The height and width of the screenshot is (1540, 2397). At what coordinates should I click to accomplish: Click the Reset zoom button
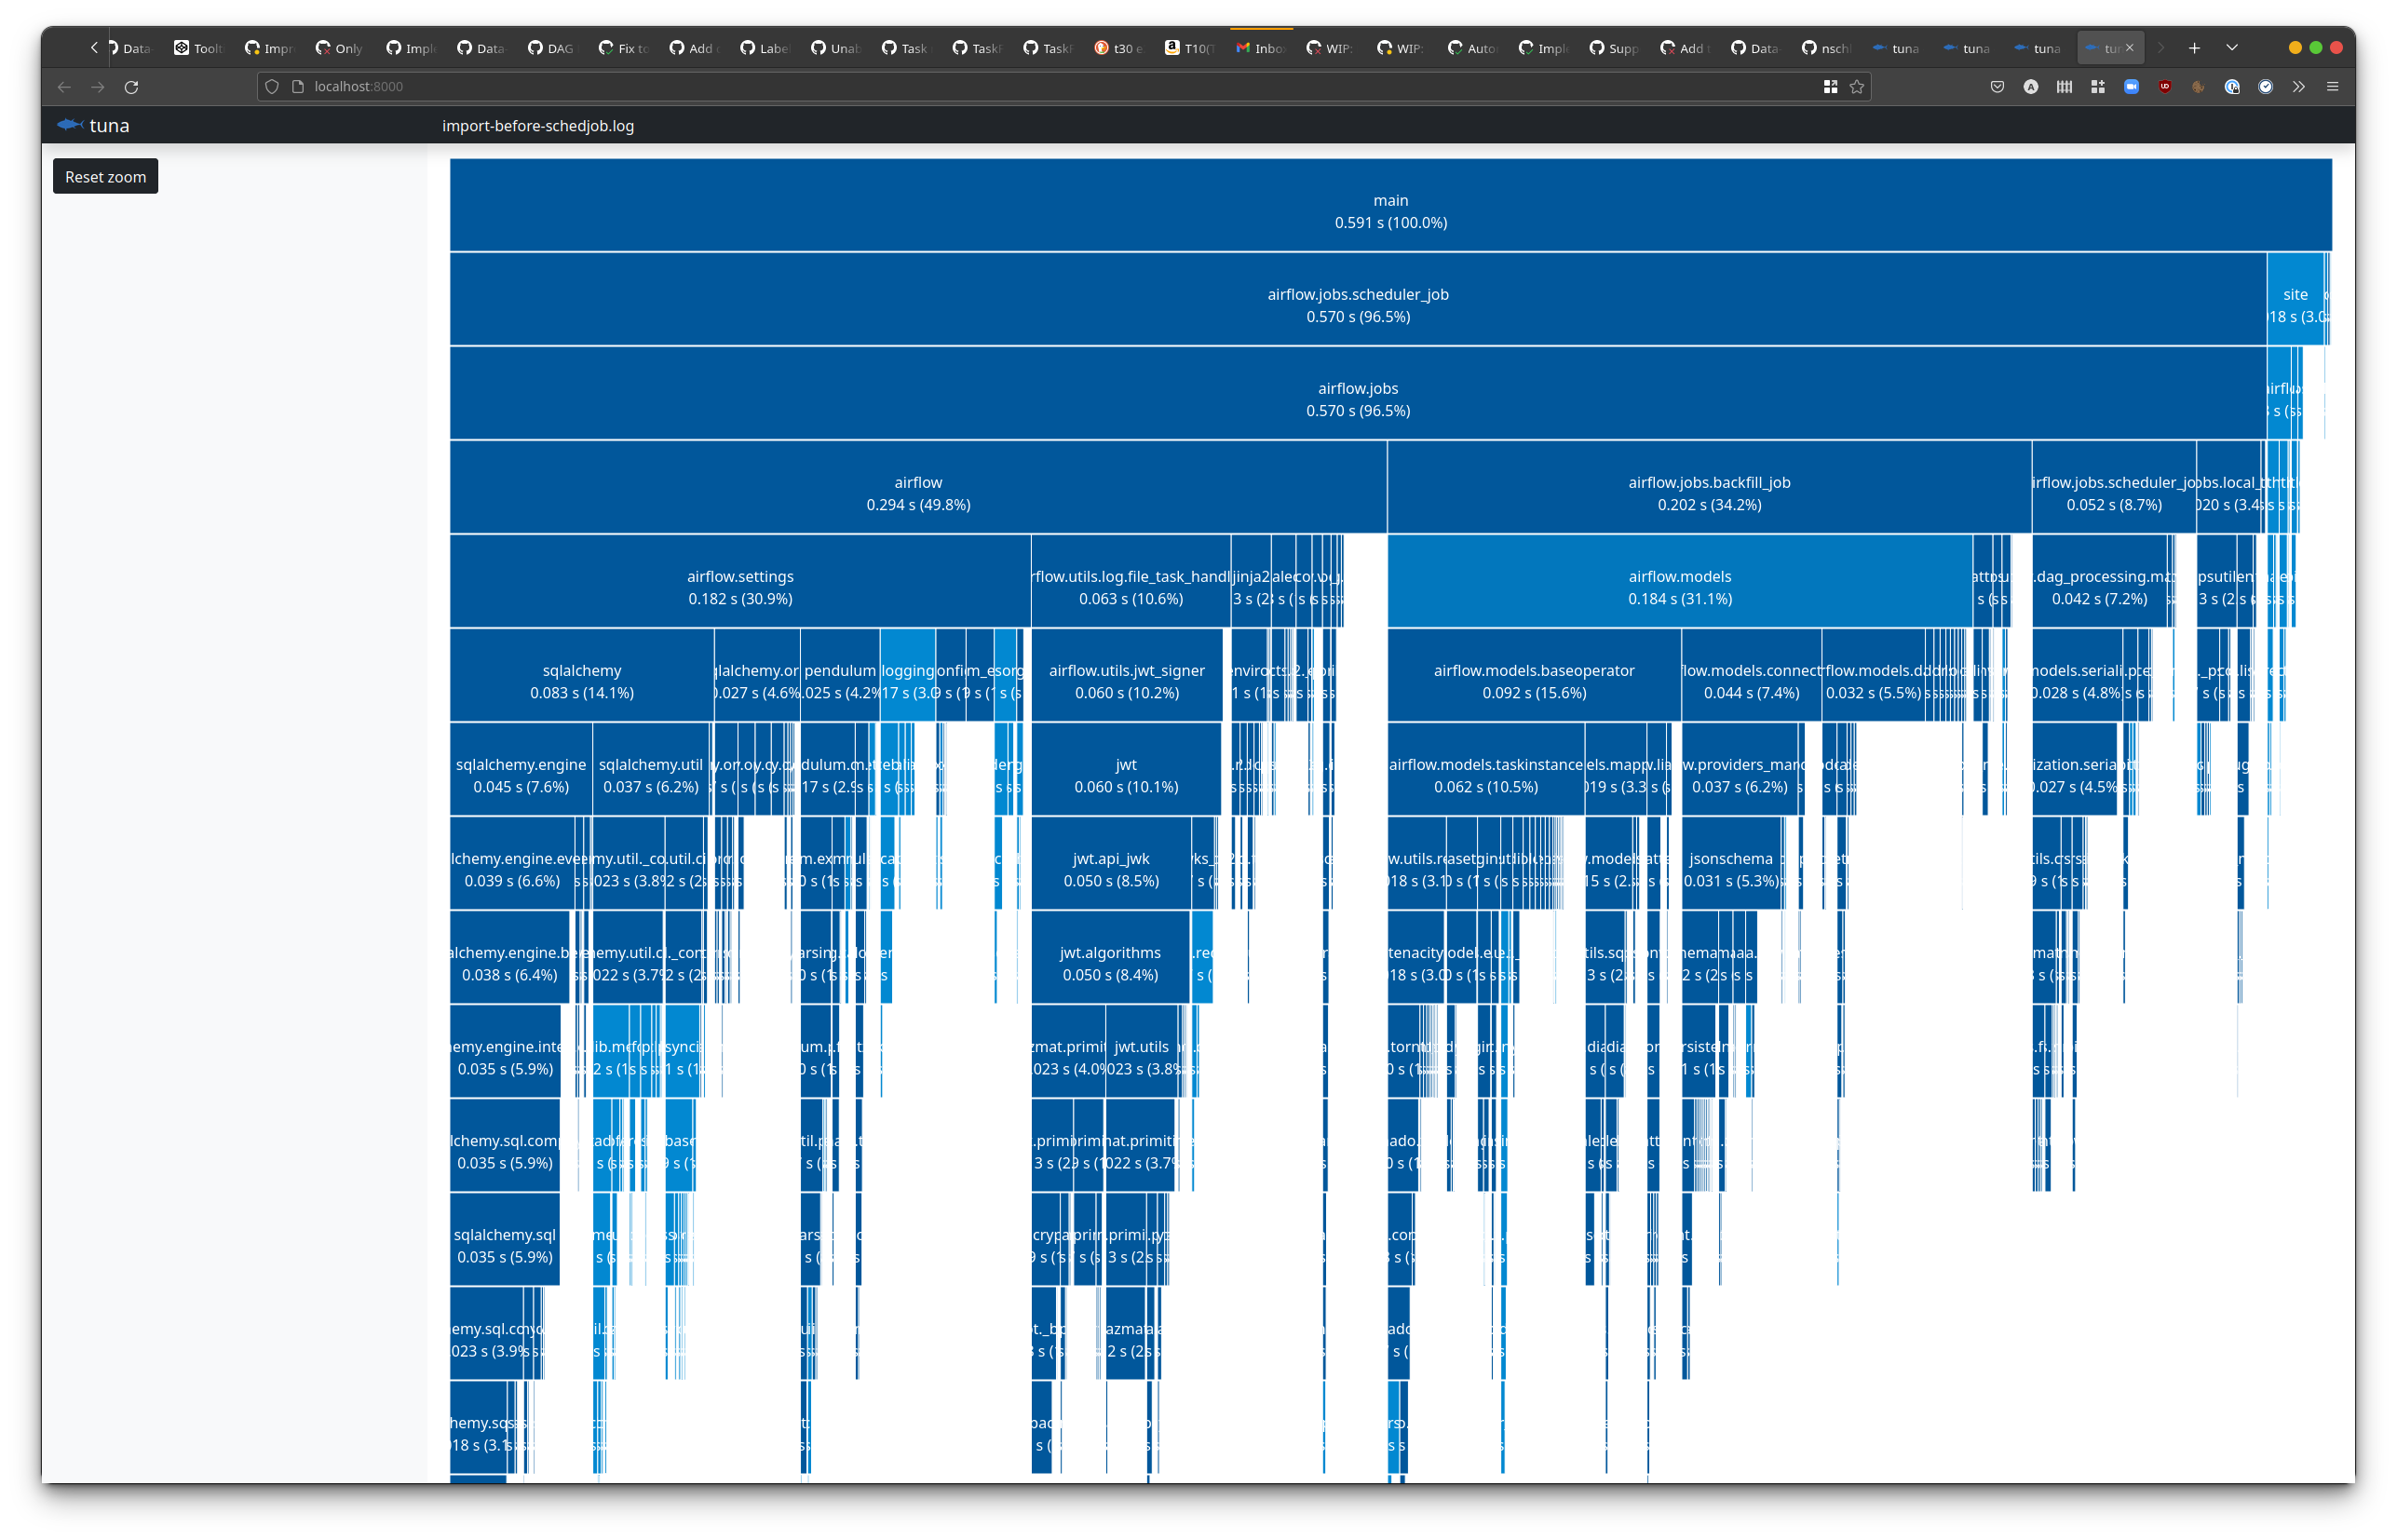click(x=105, y=177)
